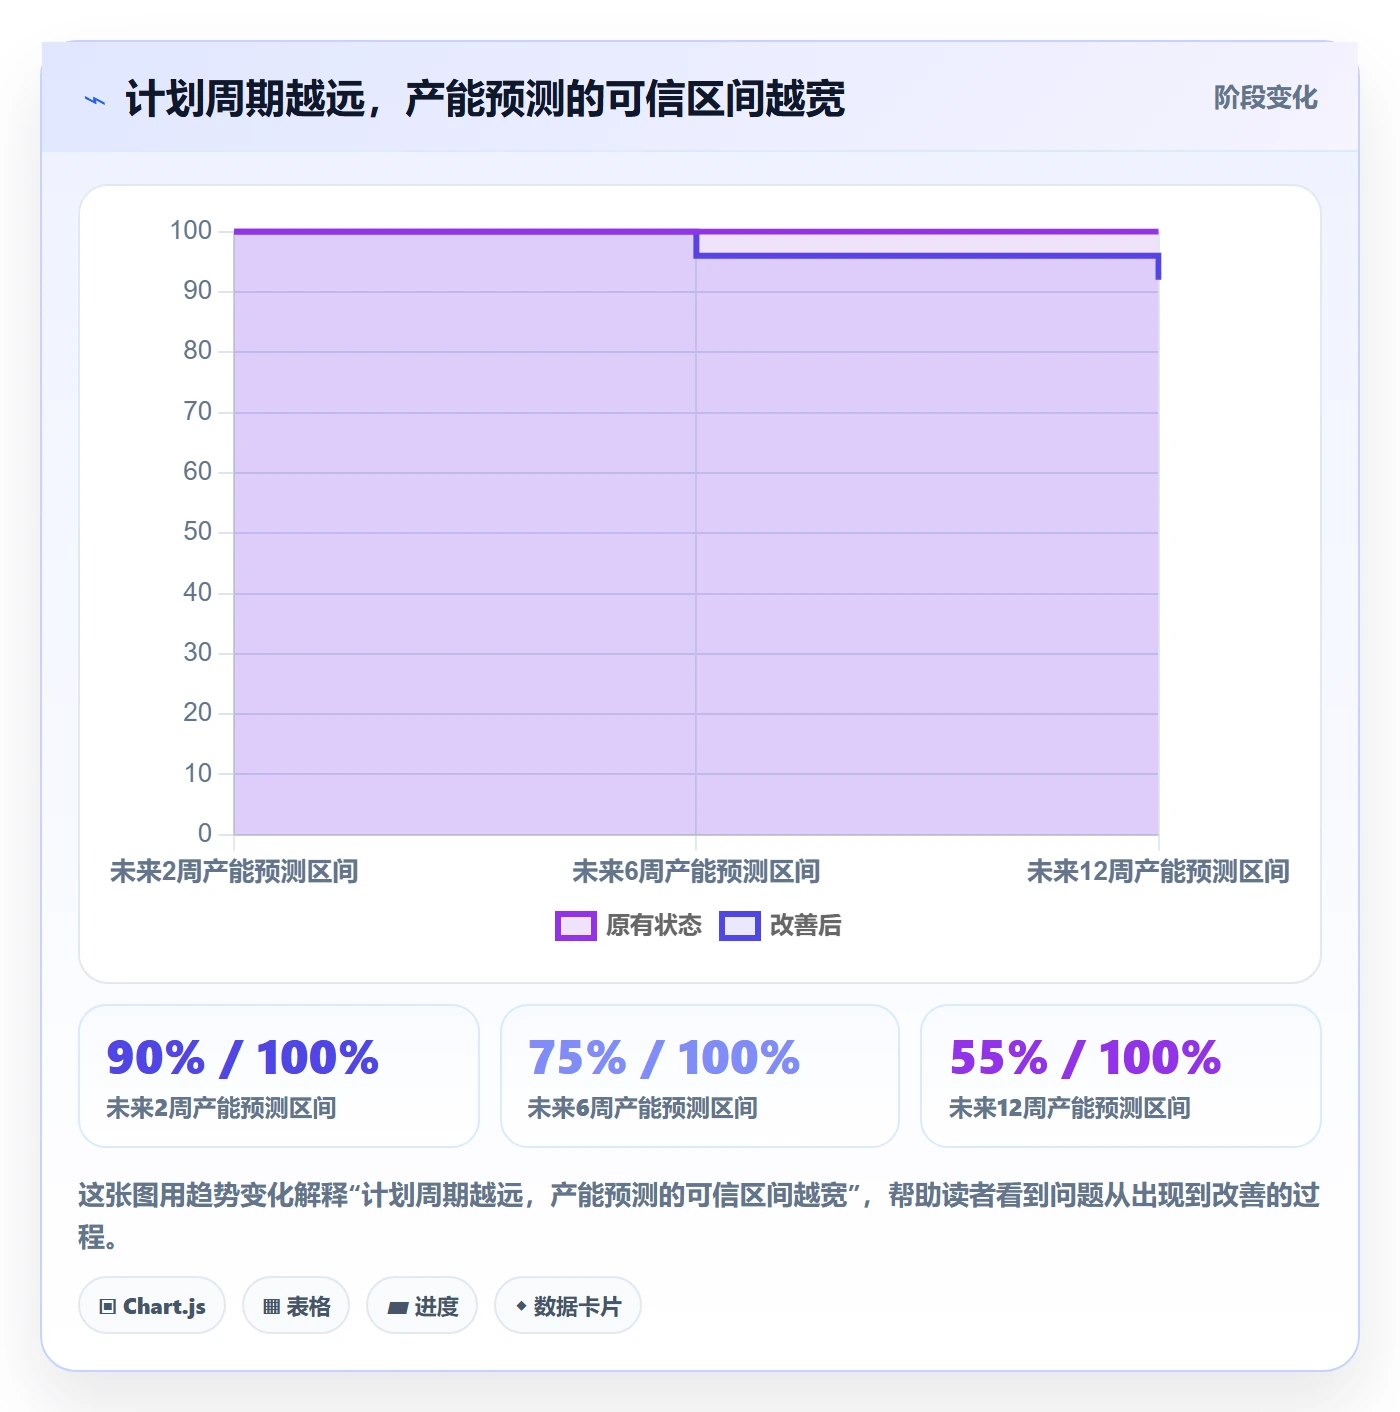Click x-axis label 未来12周产能预测区间 under chart
Viewport: 1400px width, 1412px height.
coord(1158,872)
